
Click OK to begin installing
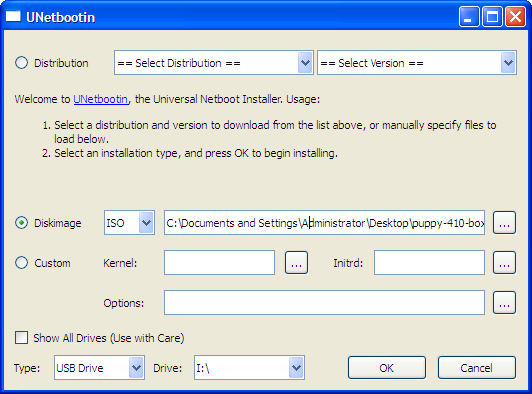tap(387, 368)
